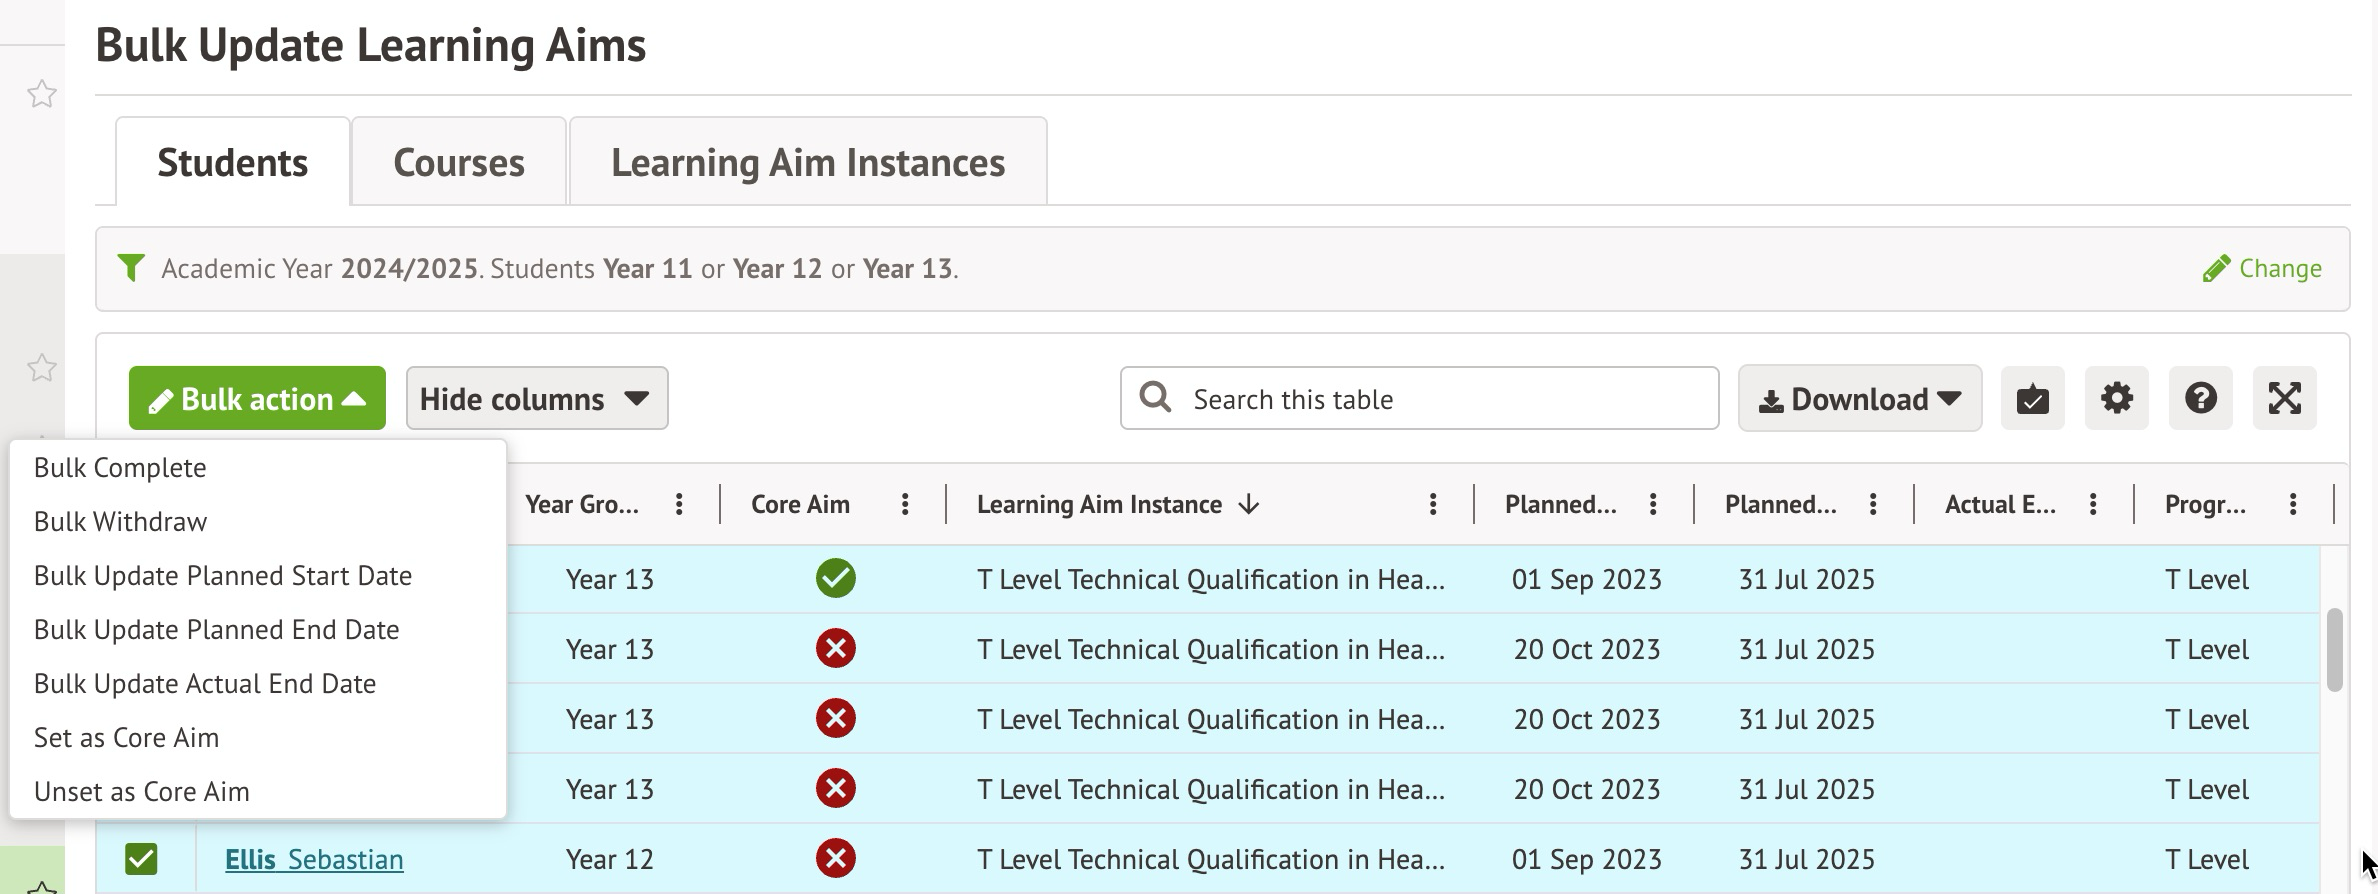2378x894 pixels.
Task: Click the top star favorite icon in sidebar
Action: [x=42, y=95]
